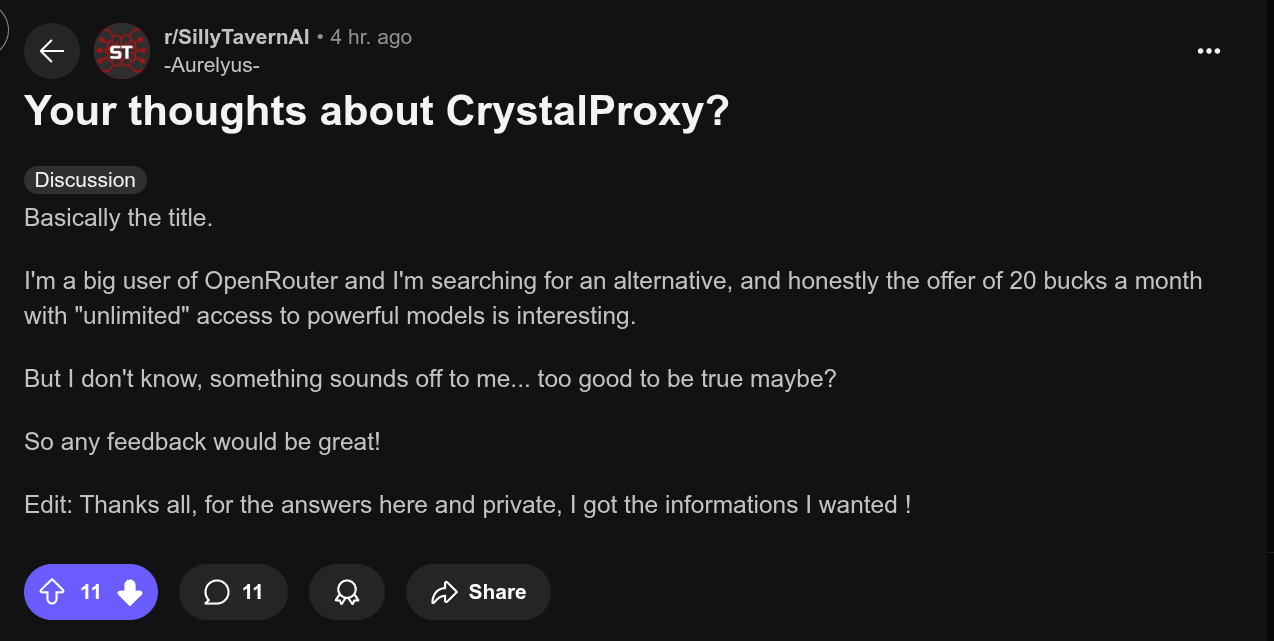Click the "Basically the title." text line
The image size is (1274, 641).
click(x=118, y=217)
